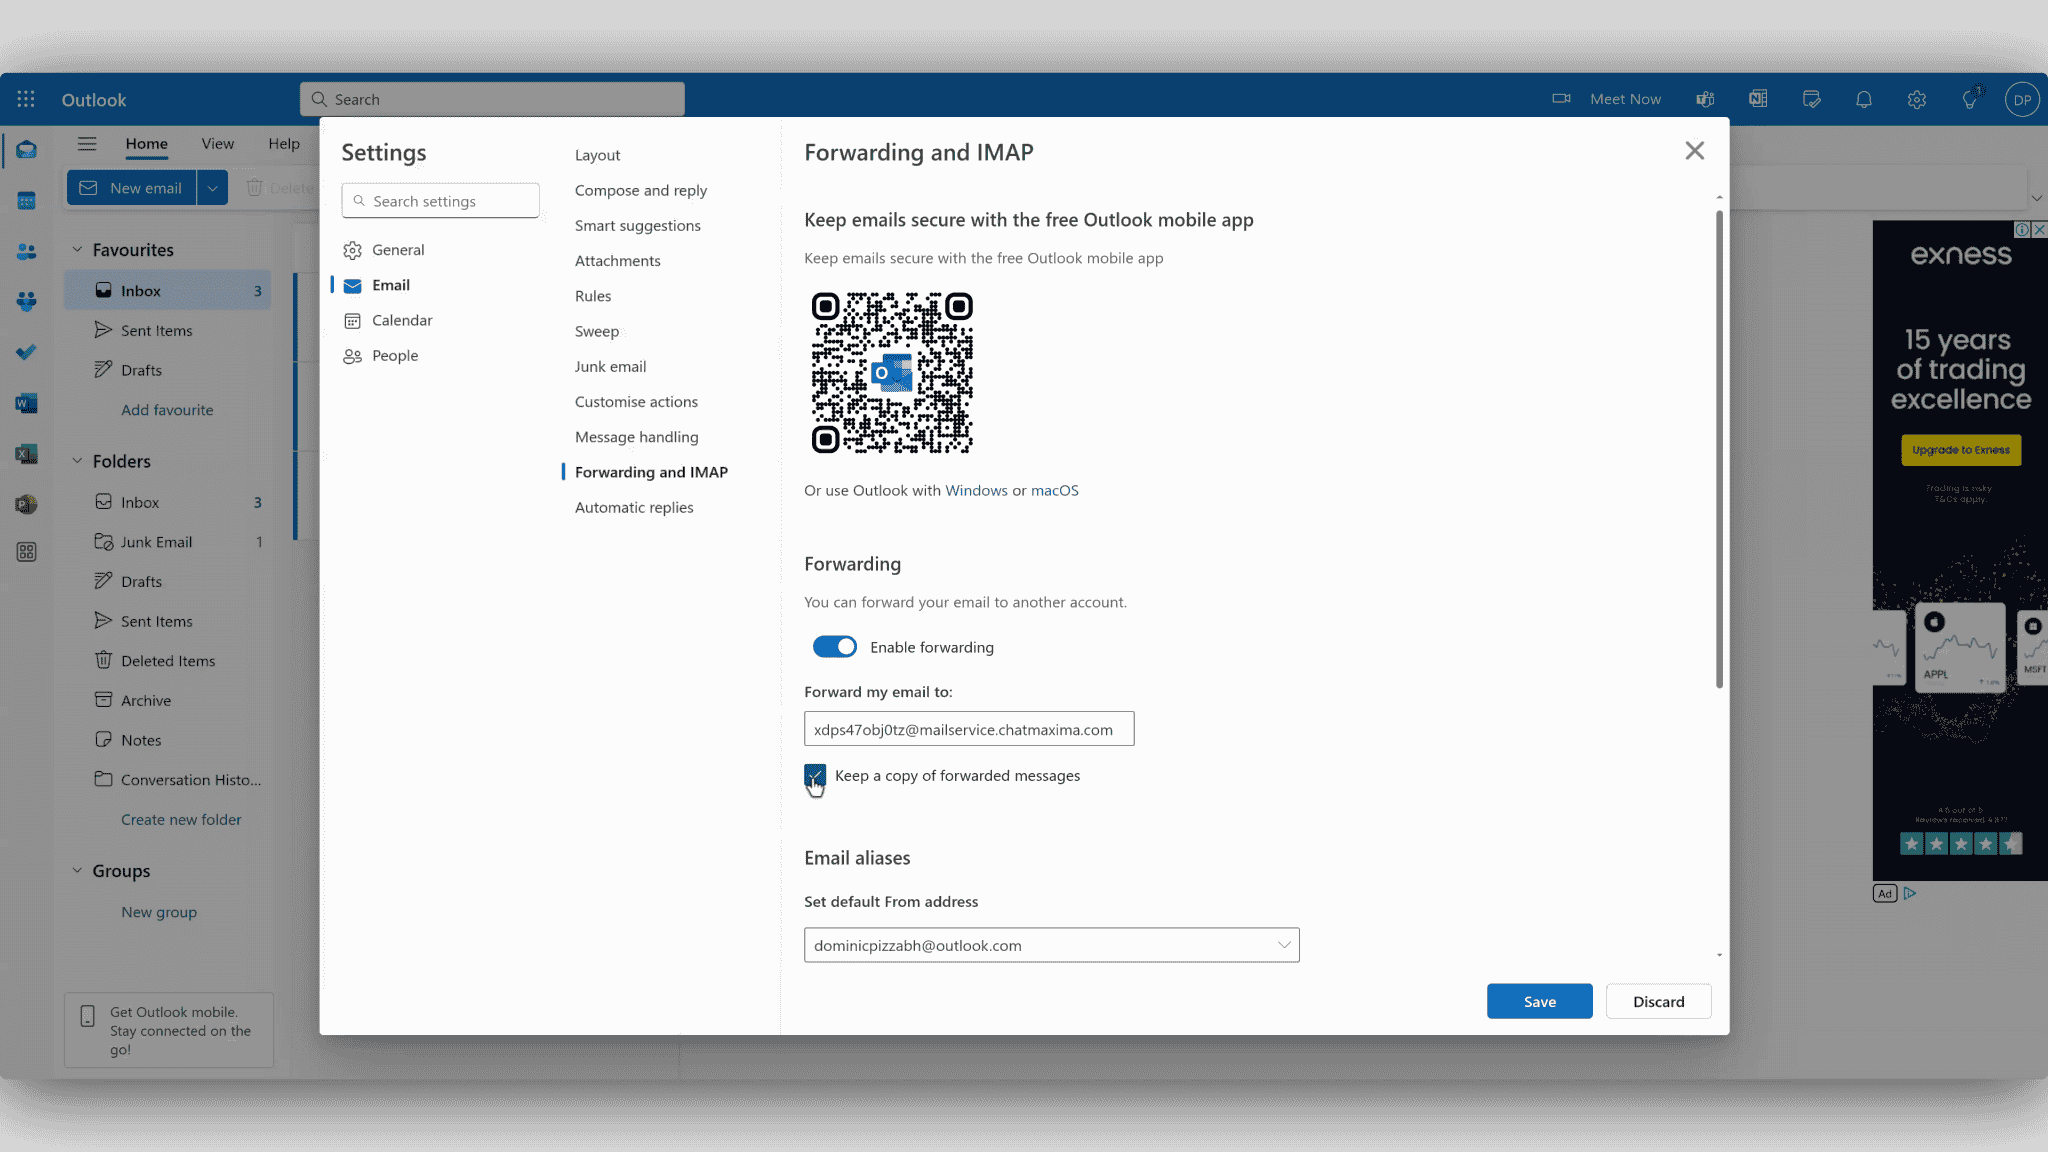Open the DP account profile avatar
The image size is (2048, 1152).
point(2022,99)
